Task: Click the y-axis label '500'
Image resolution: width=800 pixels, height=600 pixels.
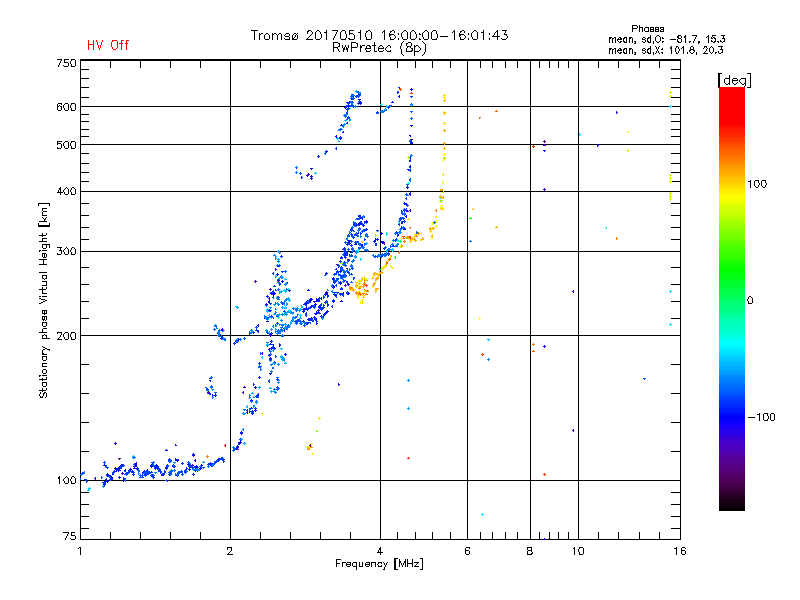Action: click(66, 145)
